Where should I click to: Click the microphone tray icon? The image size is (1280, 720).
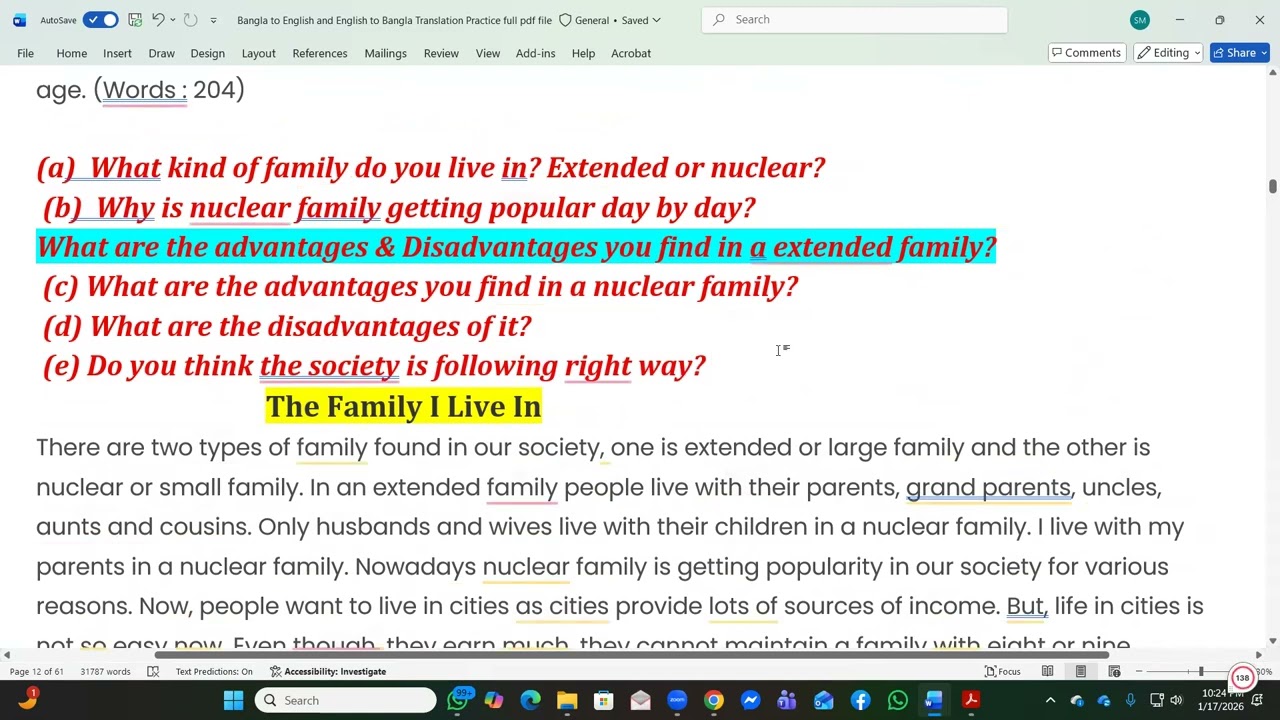[x=1130, y=700]
